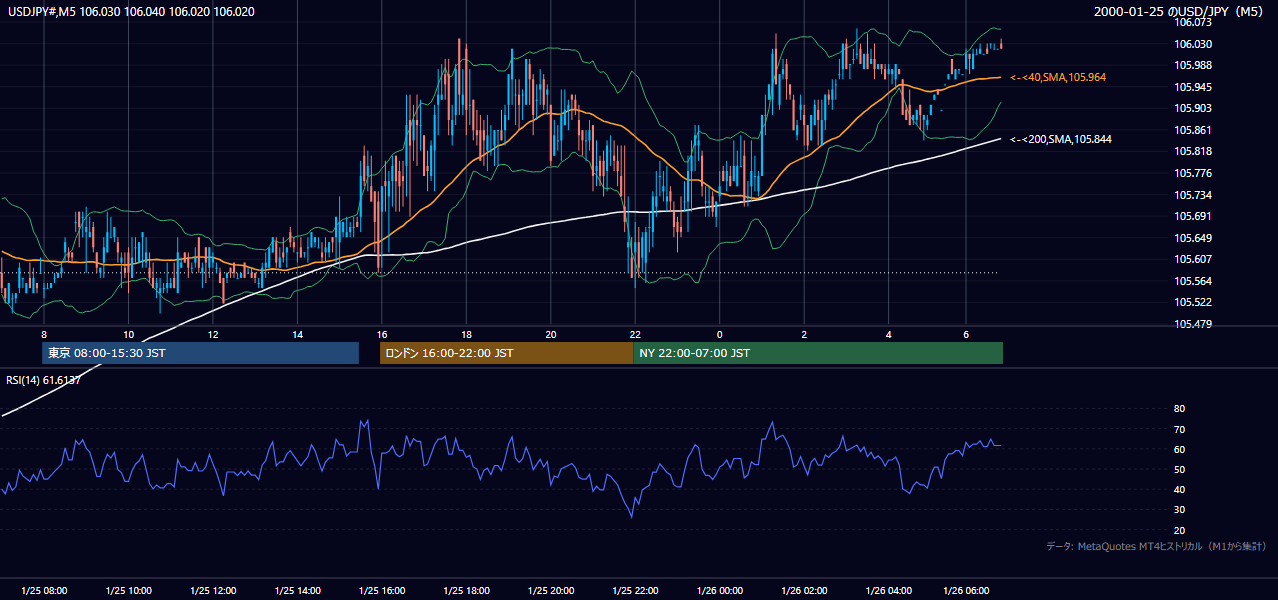Click the RSI 30 level label
Screen dimensions: 1278x600
coord(1179,510)
